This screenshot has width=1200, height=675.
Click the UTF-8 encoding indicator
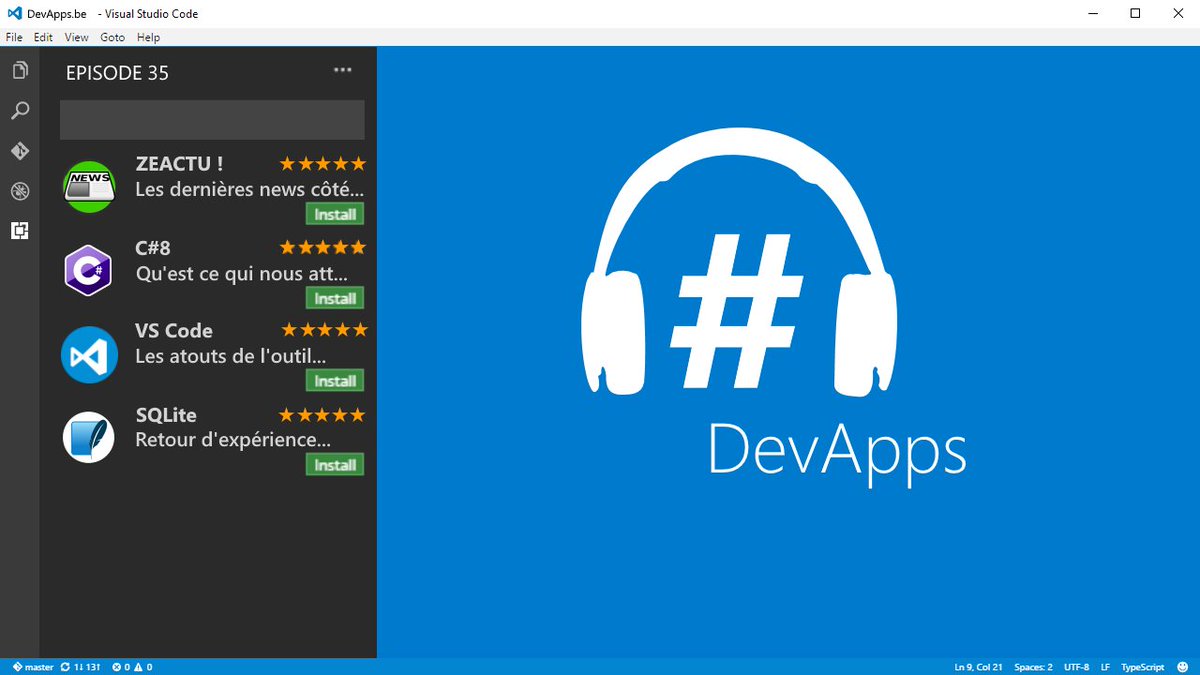(x=1077, y=667)
